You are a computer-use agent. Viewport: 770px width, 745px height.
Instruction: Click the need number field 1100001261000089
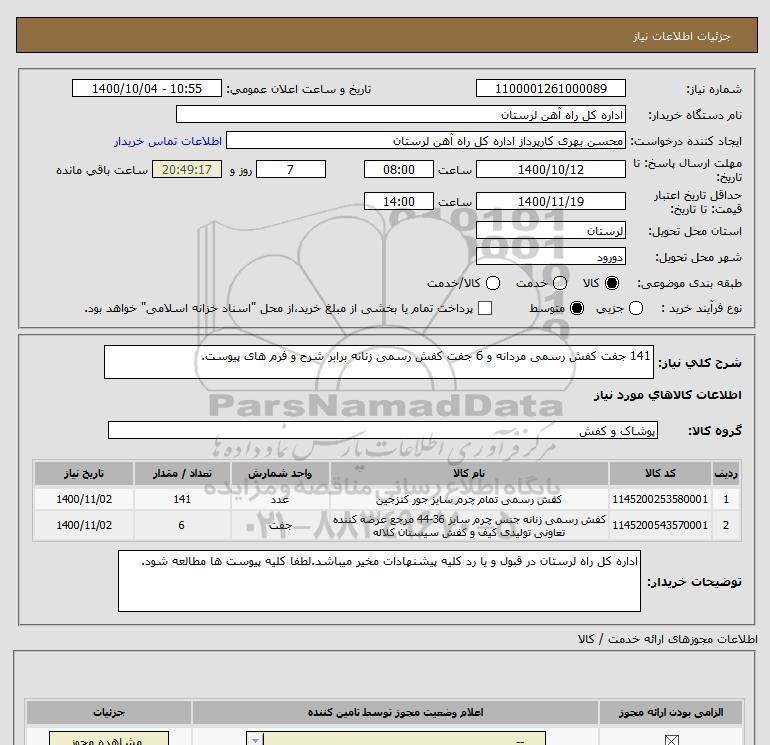(x=550, y=88)
